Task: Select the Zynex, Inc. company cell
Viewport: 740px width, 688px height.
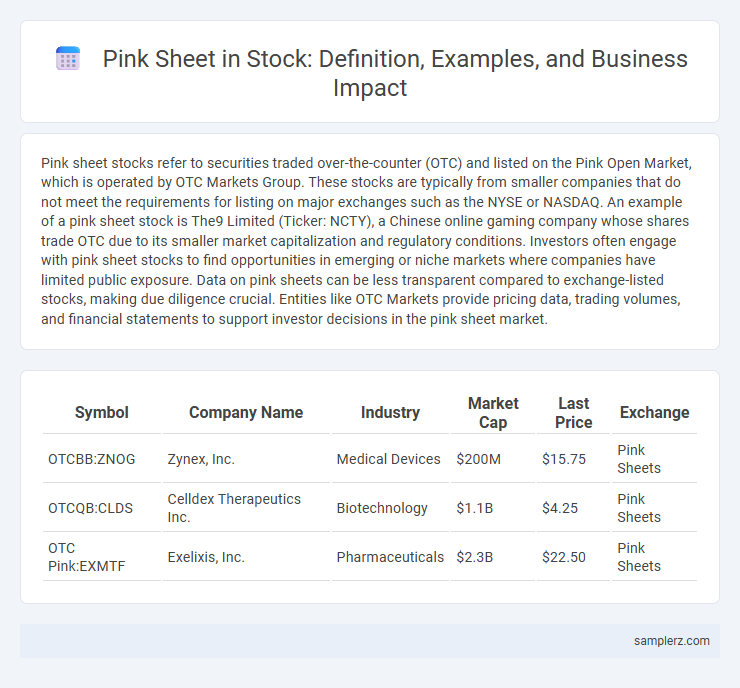Action: (x=246, y=459)
